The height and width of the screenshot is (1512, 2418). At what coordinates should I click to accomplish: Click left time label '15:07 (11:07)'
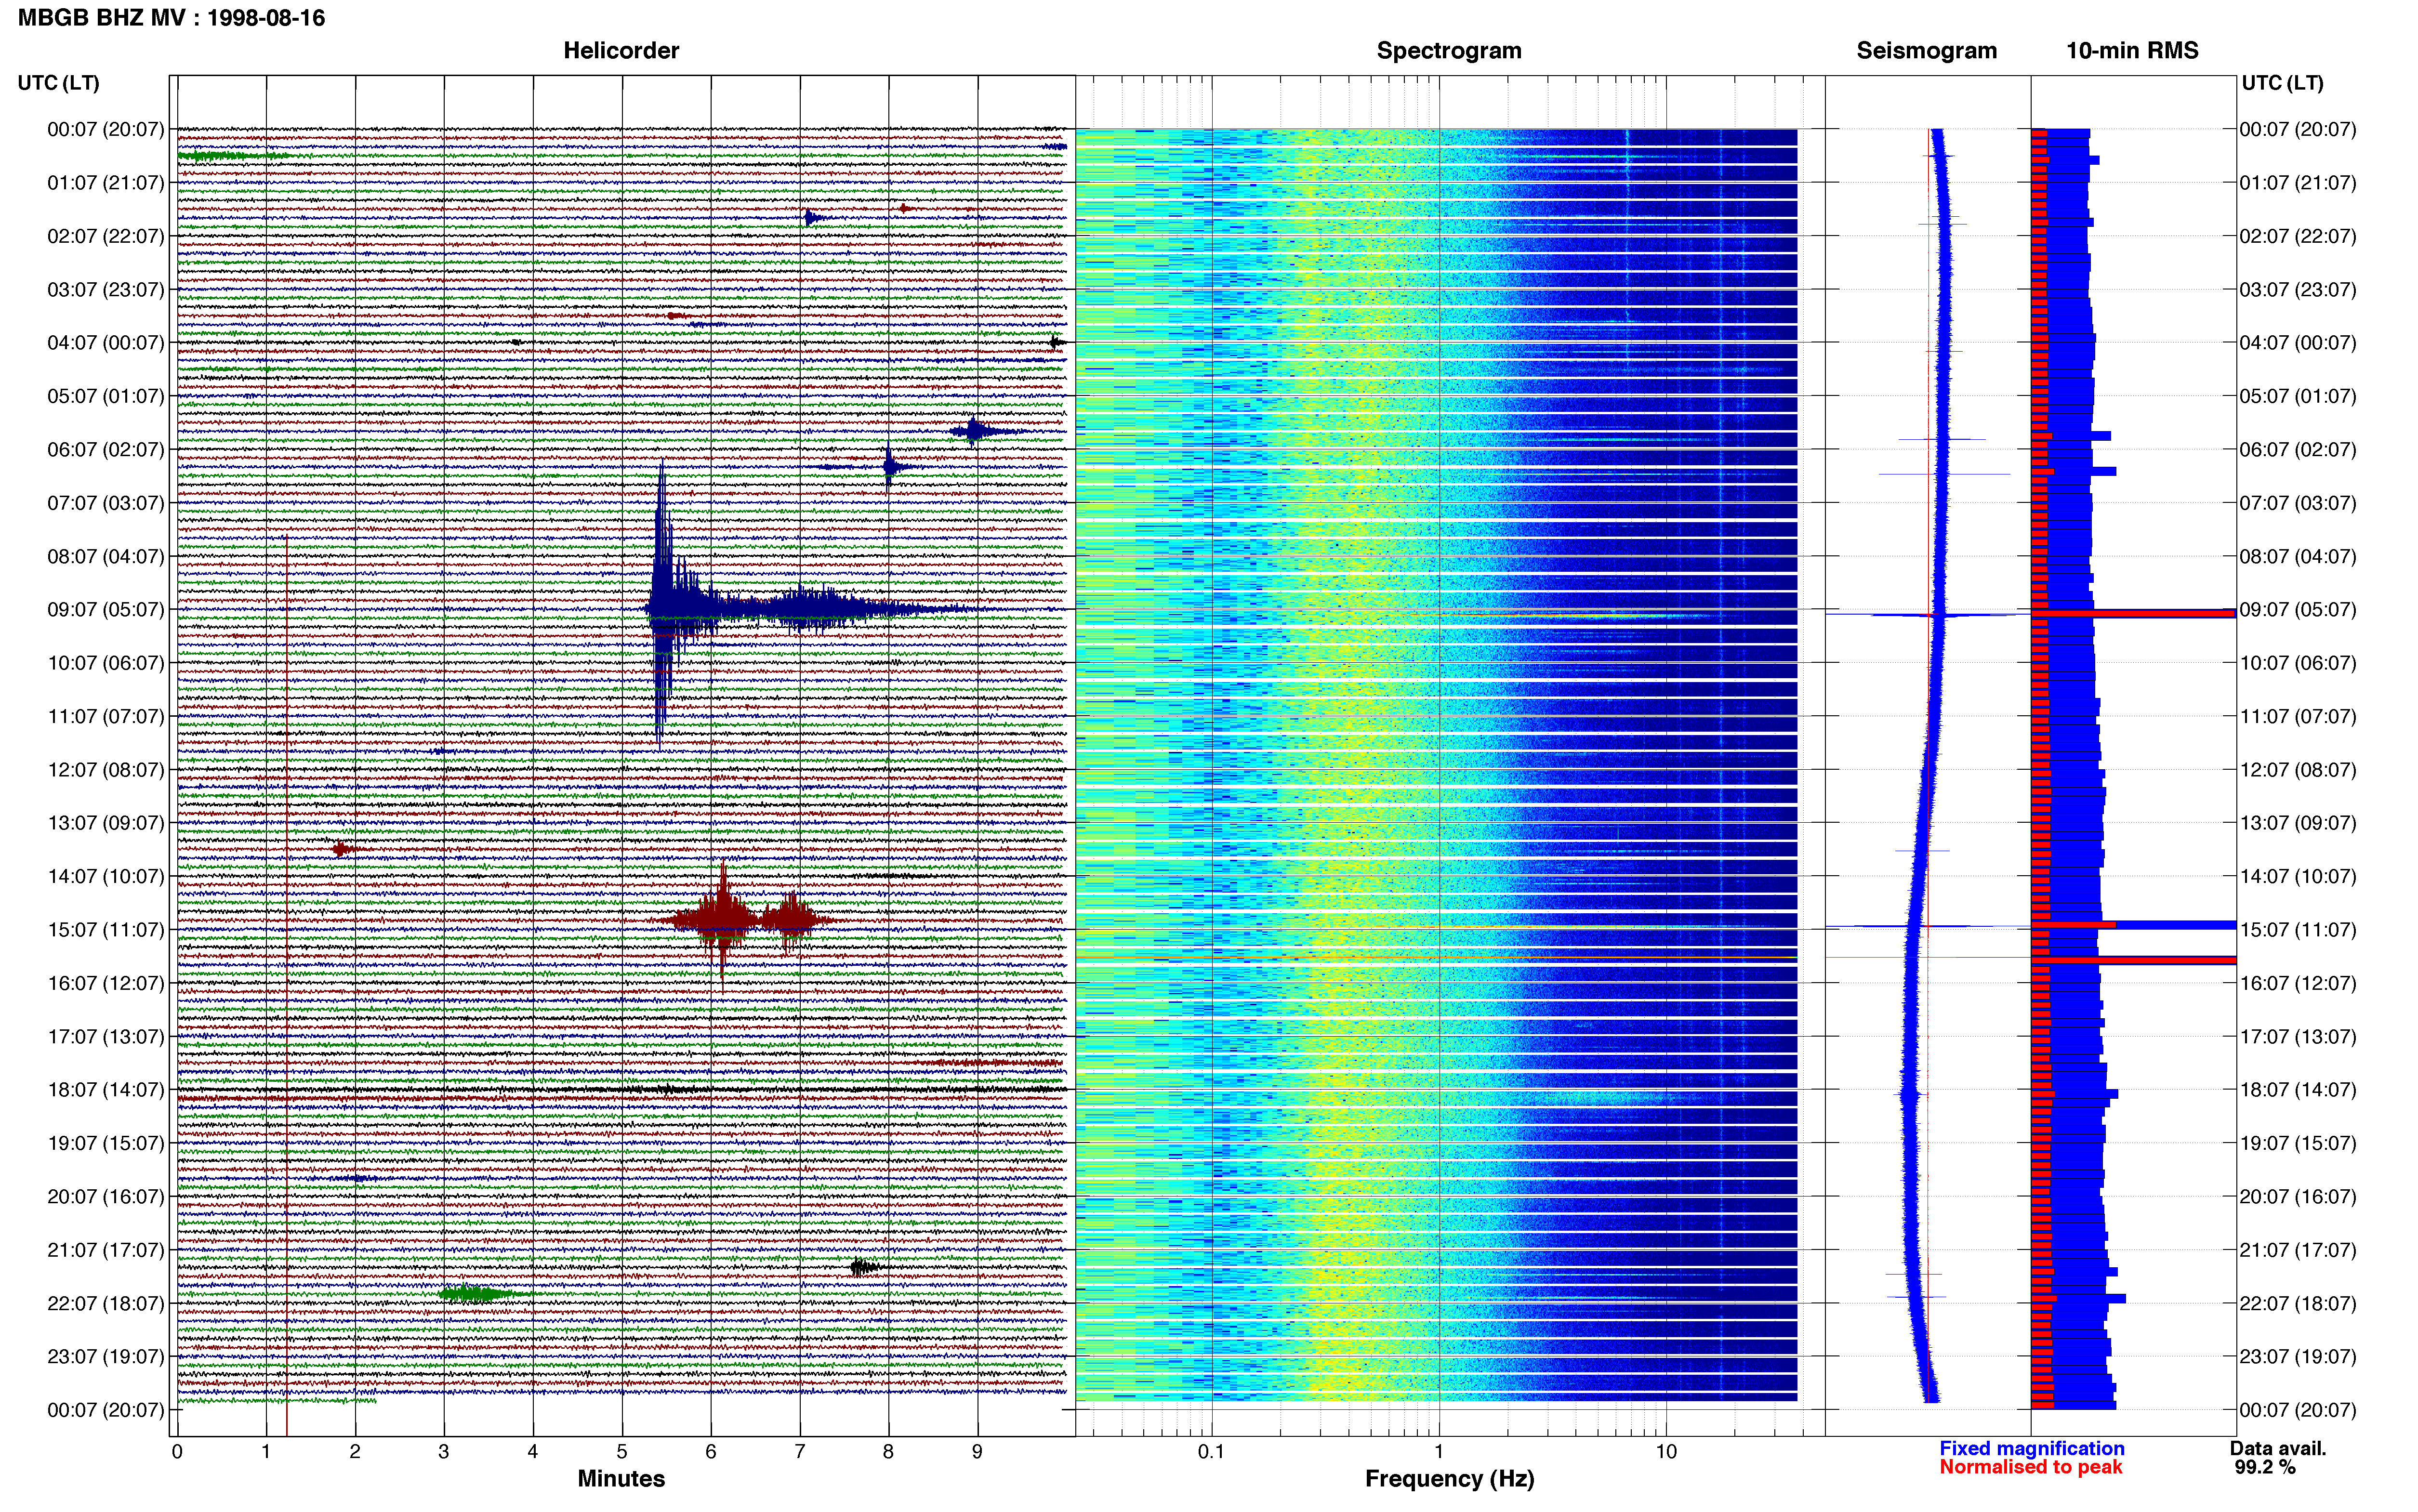coord(106,930)
